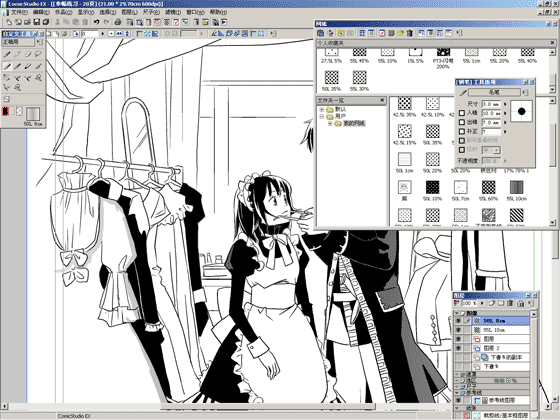The height and width of the screenshot is (420, 560).
Task: Click the grid display icon in the view toolbar
Action: coord(147,34)
